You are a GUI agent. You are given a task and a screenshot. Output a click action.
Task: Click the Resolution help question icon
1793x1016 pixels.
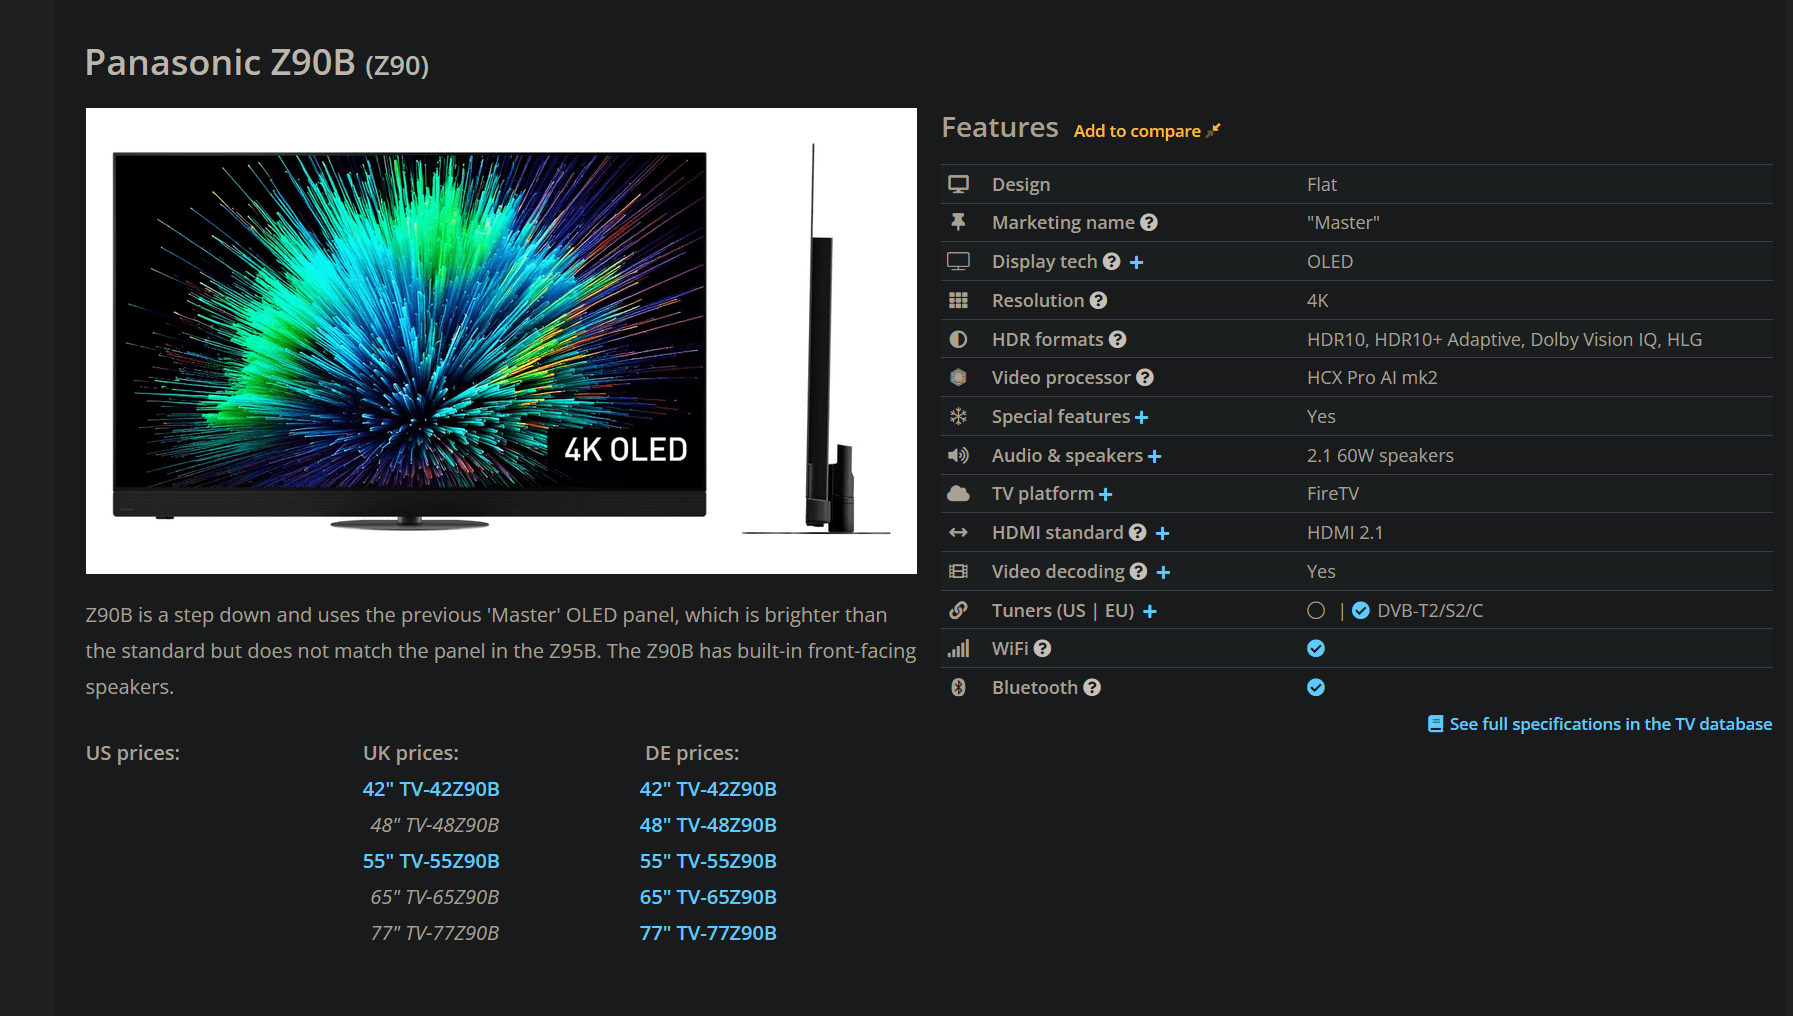(x=1098, y=301)
